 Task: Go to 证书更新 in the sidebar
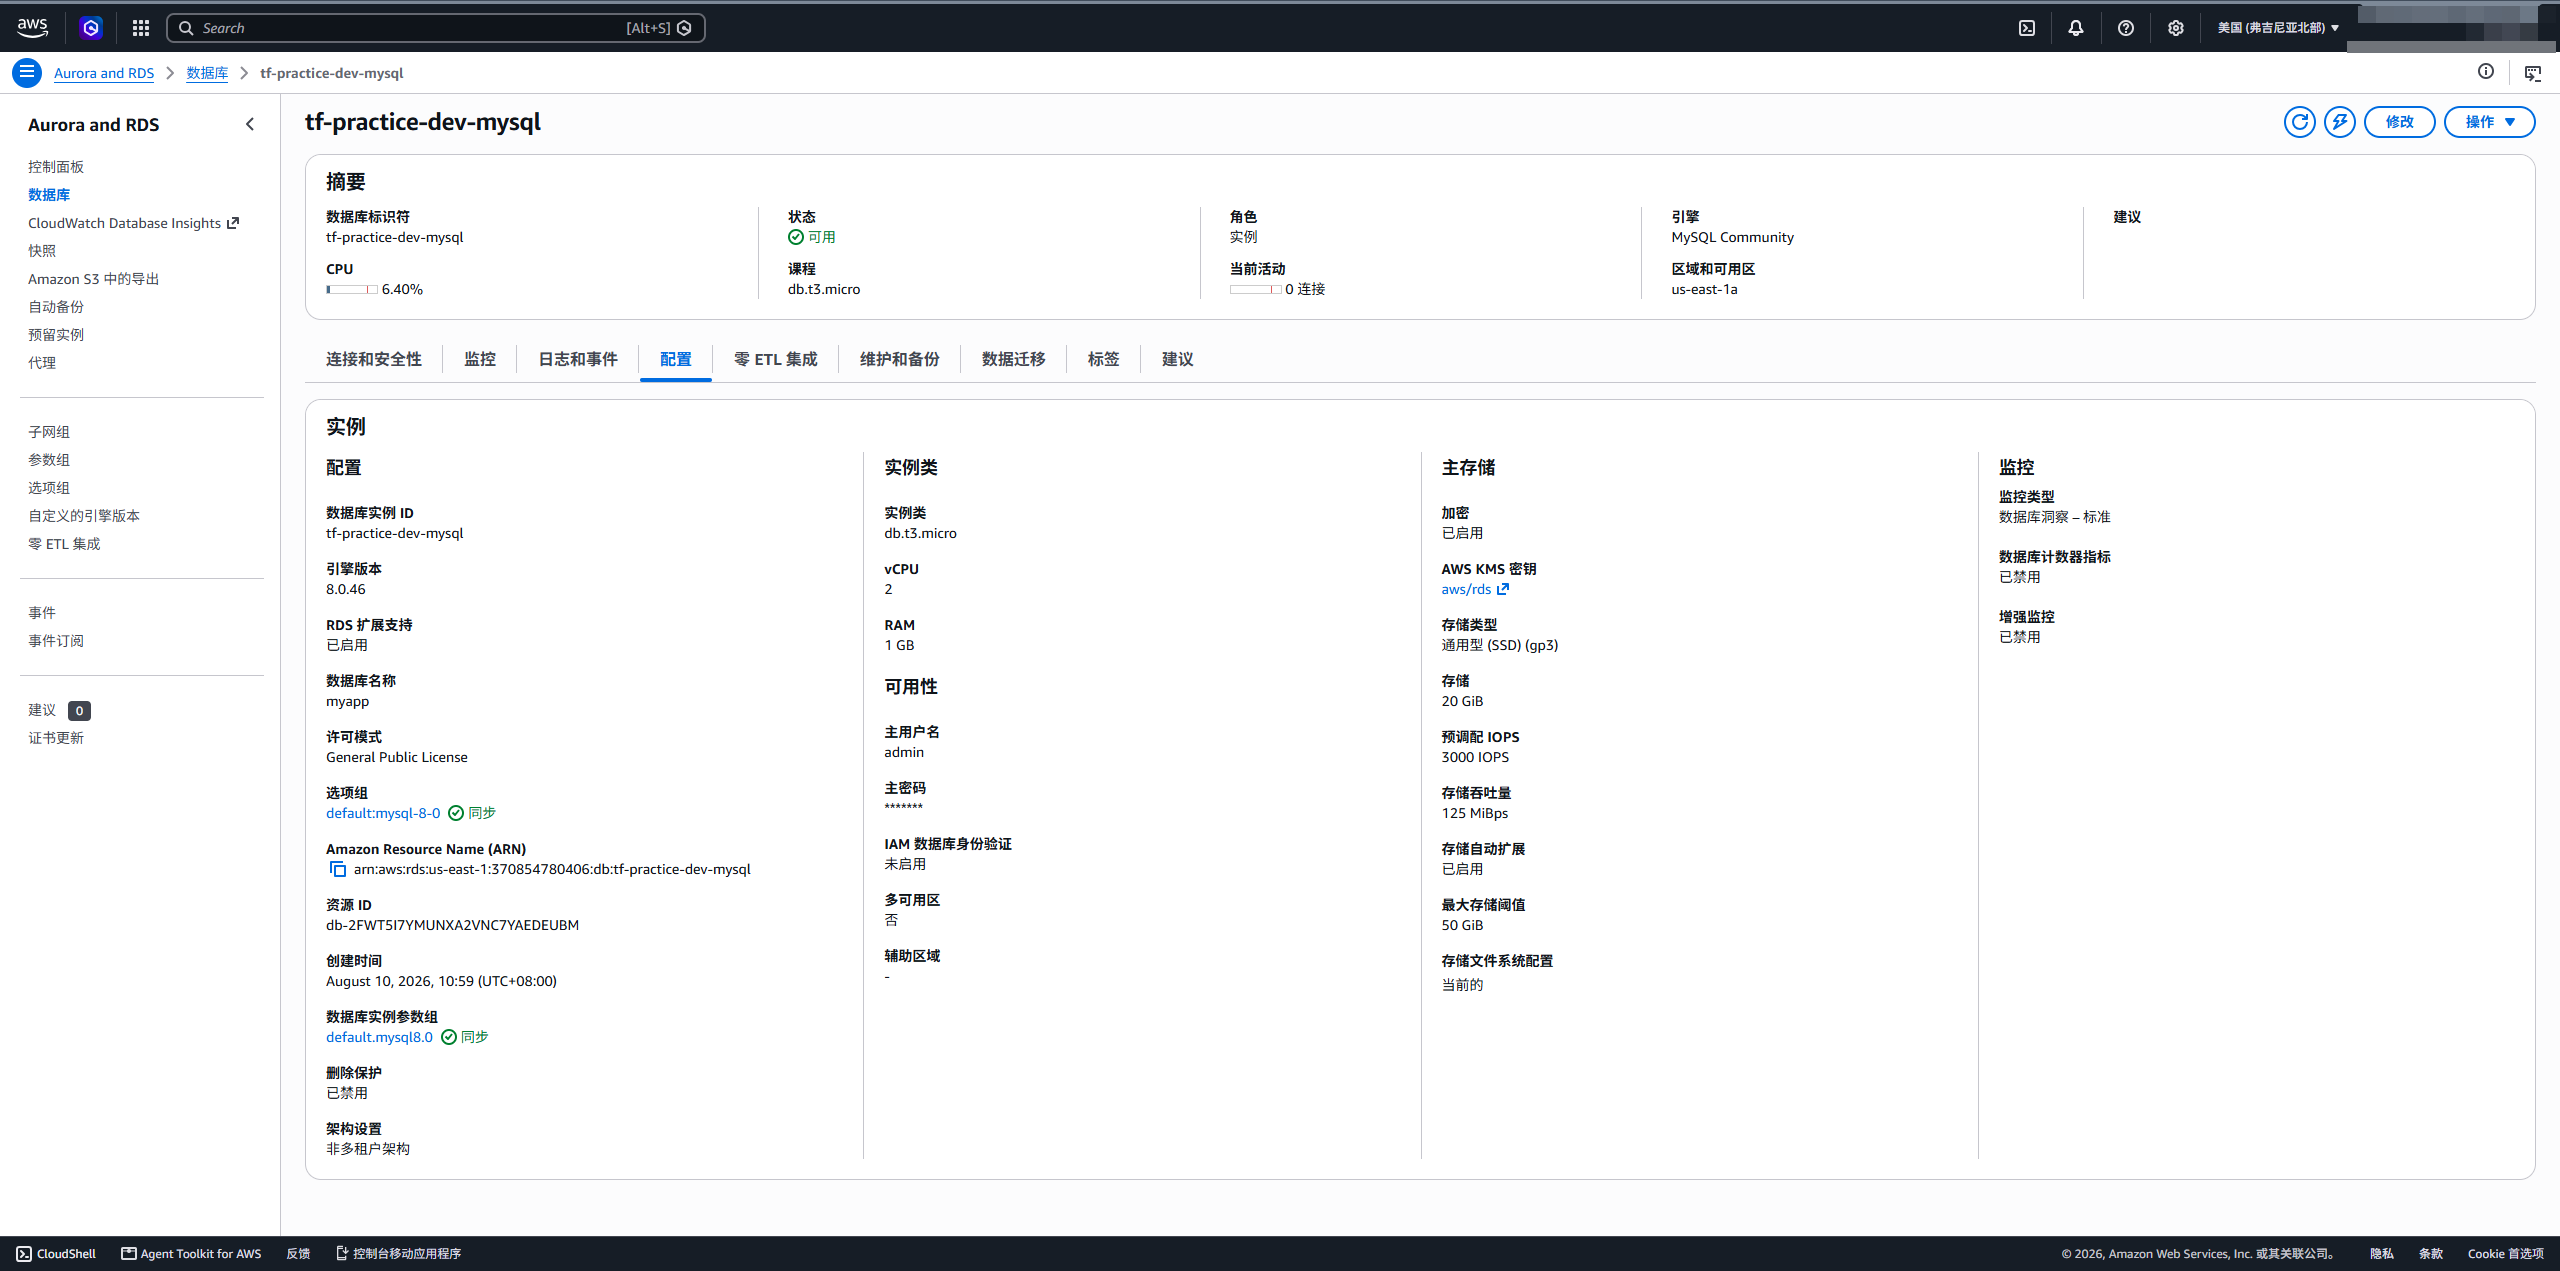point(56,738)
